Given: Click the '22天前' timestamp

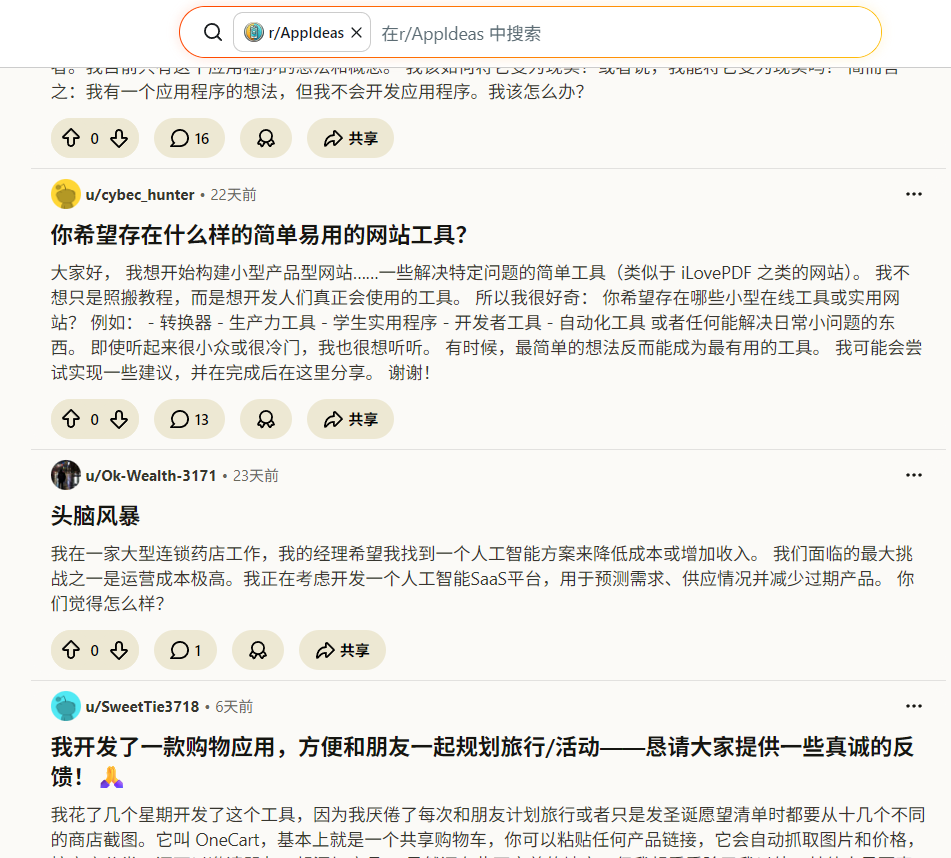Looking at the screenshot, I should coord(234,195).
